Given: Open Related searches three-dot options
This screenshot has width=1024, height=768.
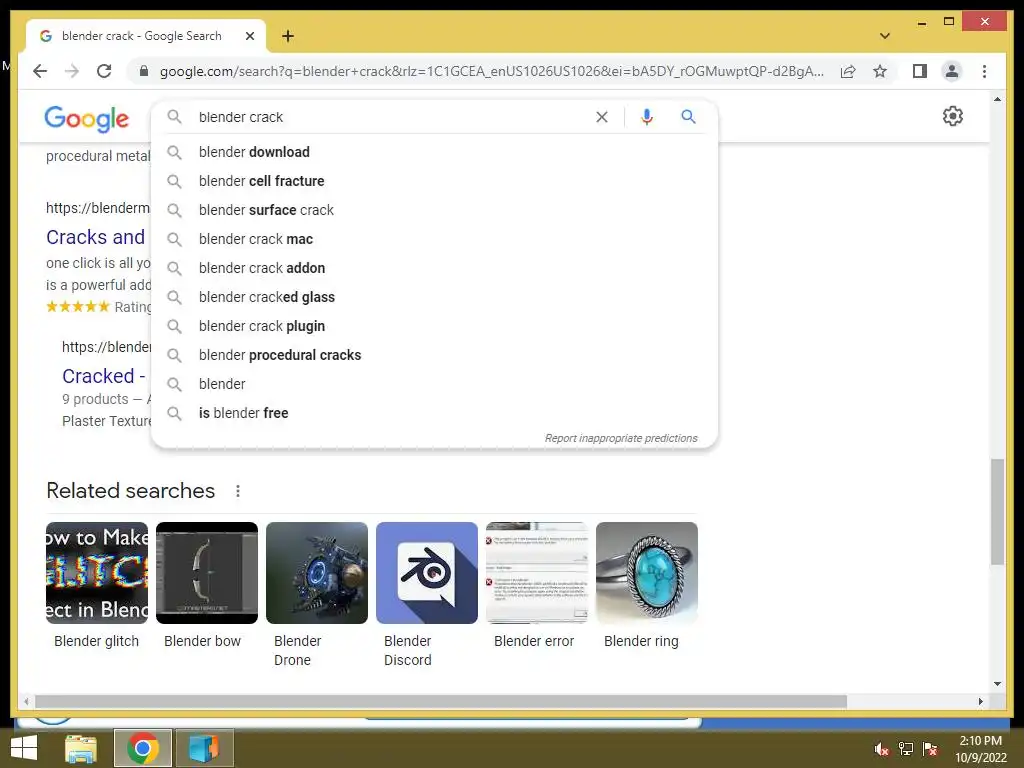Looking at the screenshot, I should click(238, 491).
